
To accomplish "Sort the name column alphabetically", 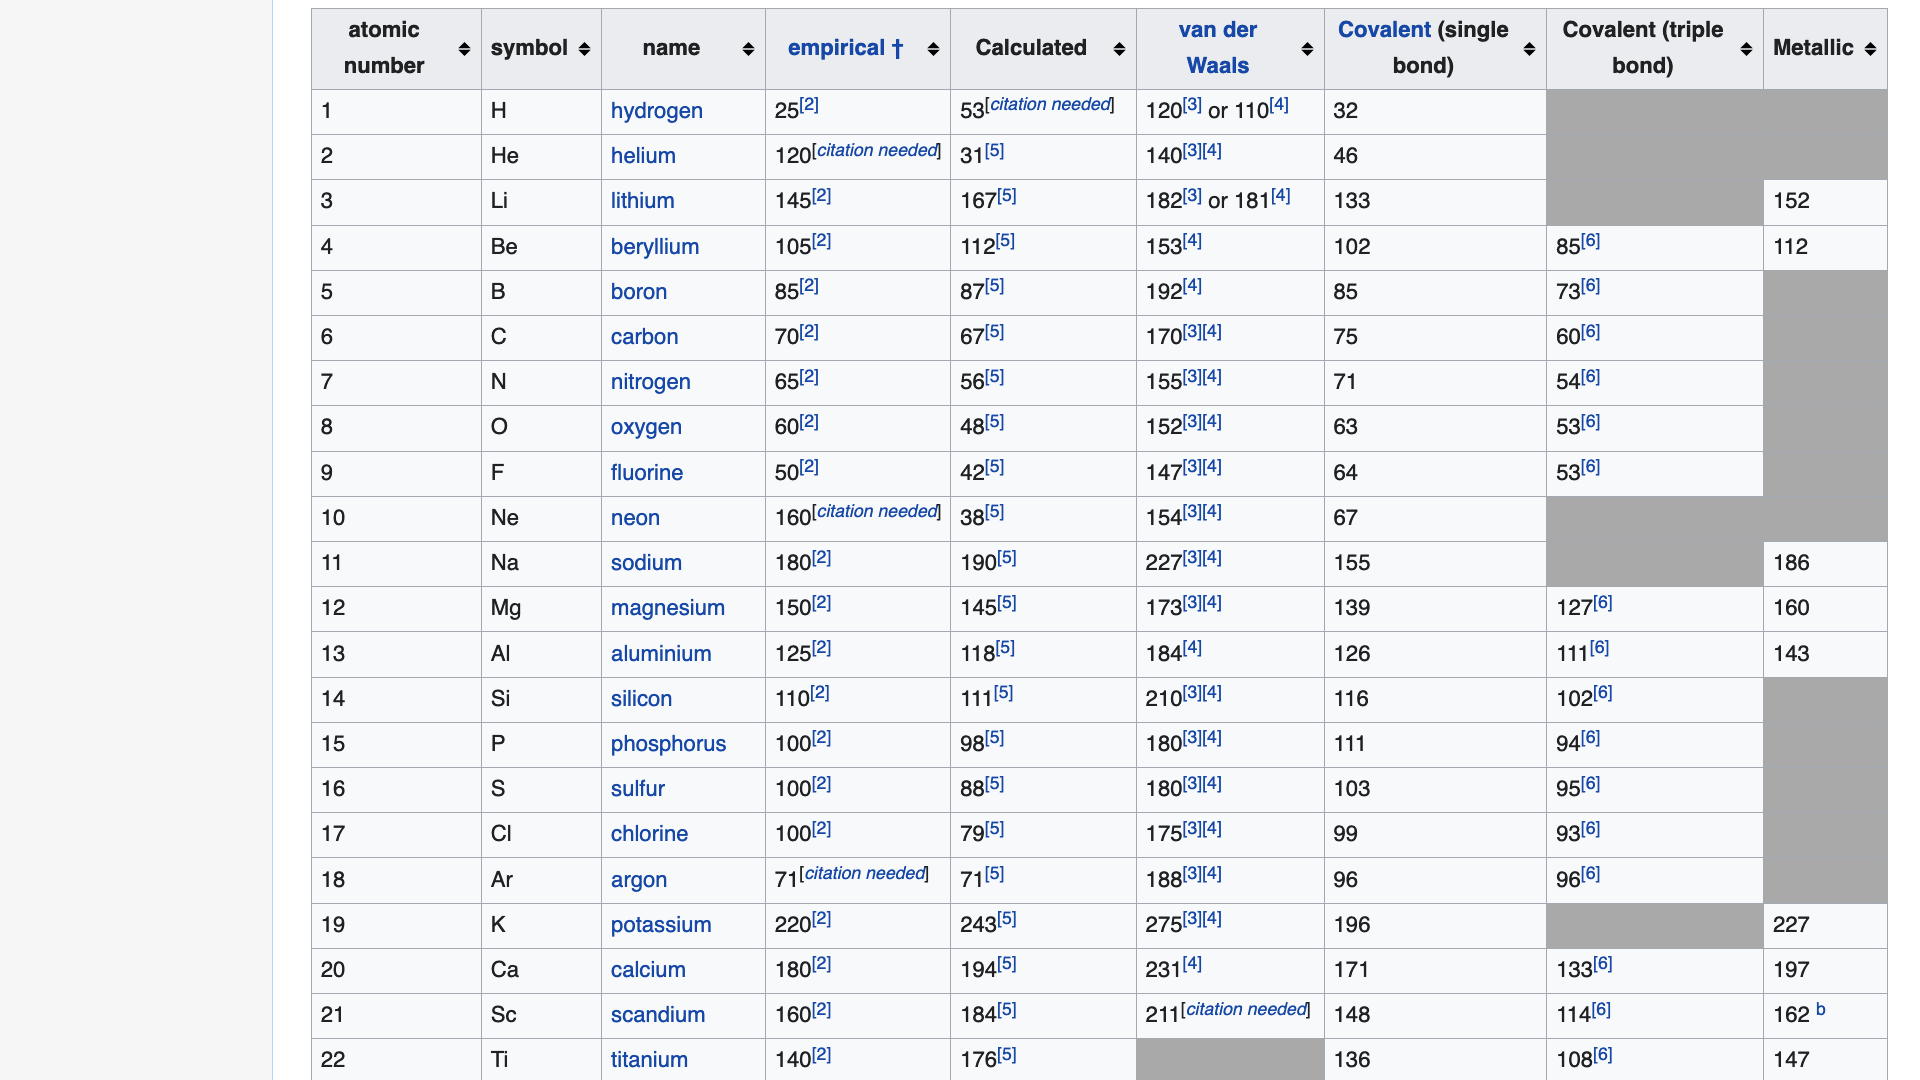I will click(x=748, y=49).
